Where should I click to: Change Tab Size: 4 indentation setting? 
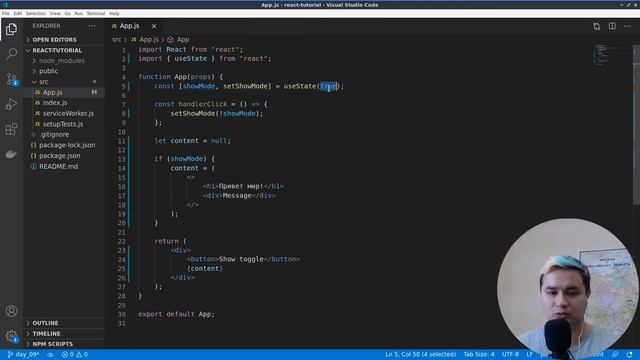(479, 354)
